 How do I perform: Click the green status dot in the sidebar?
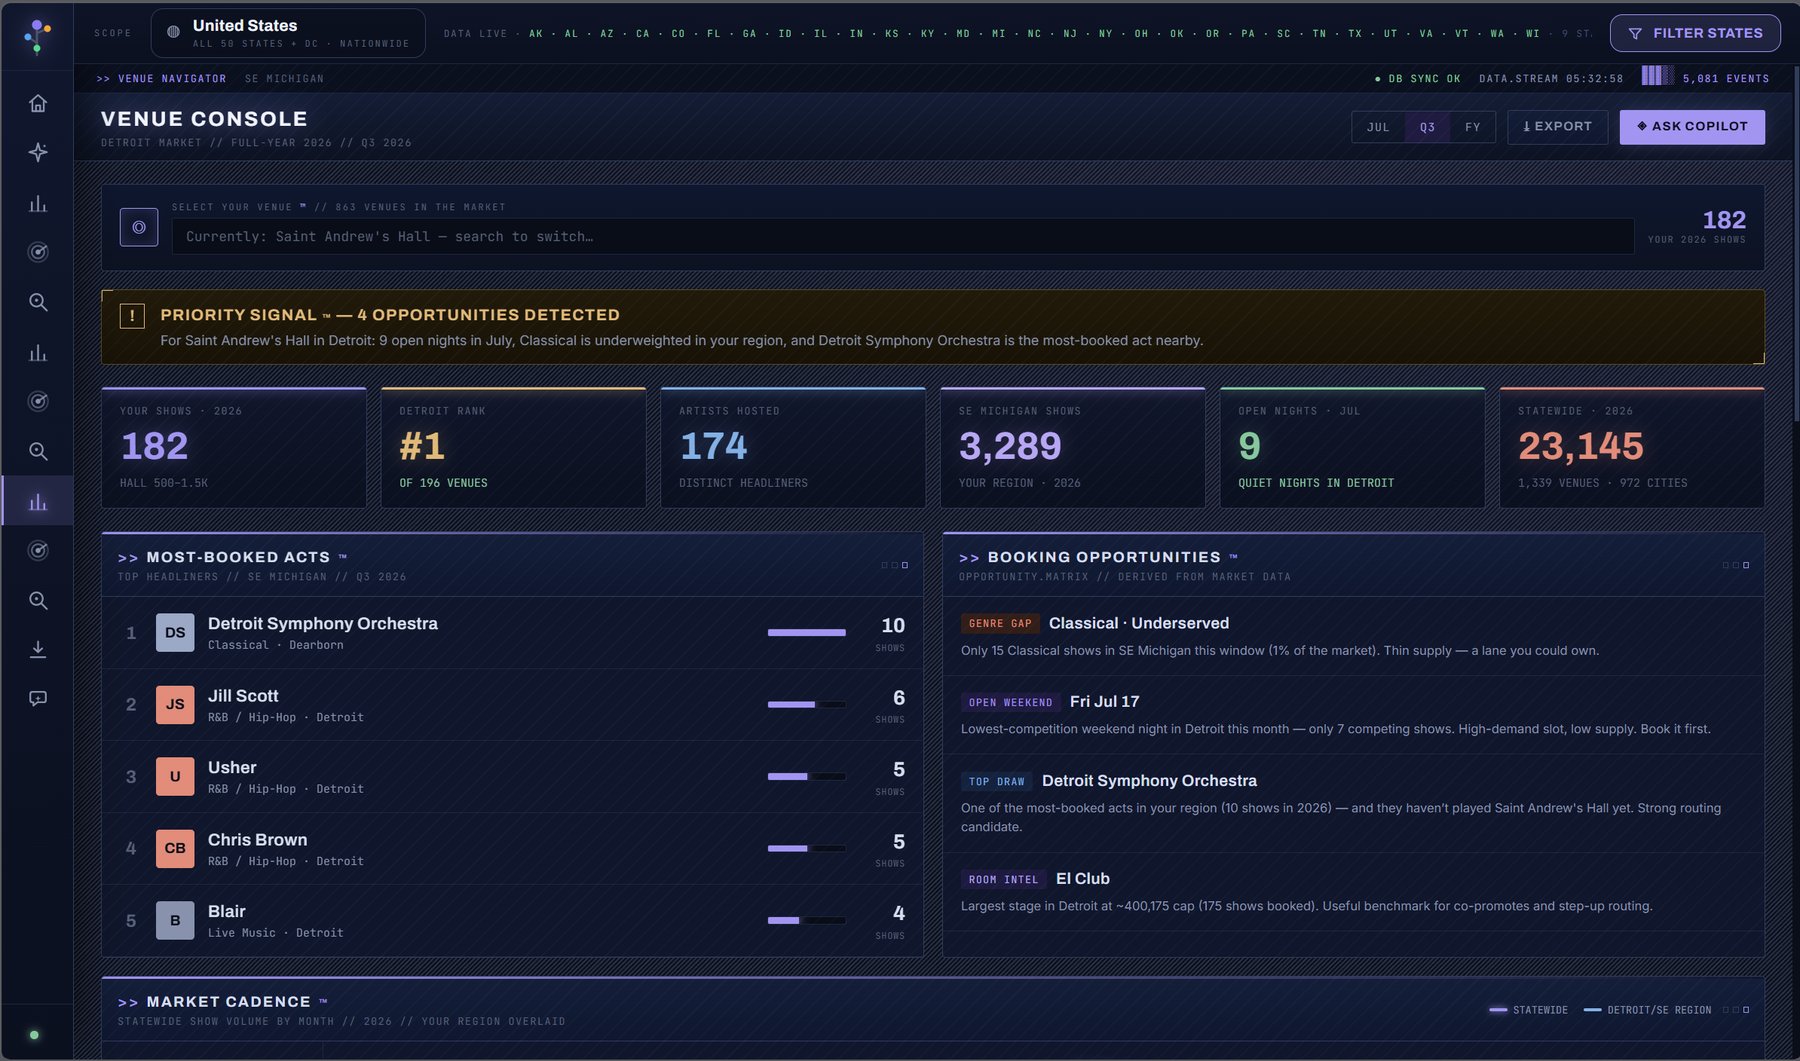[x=34, y=1035]
